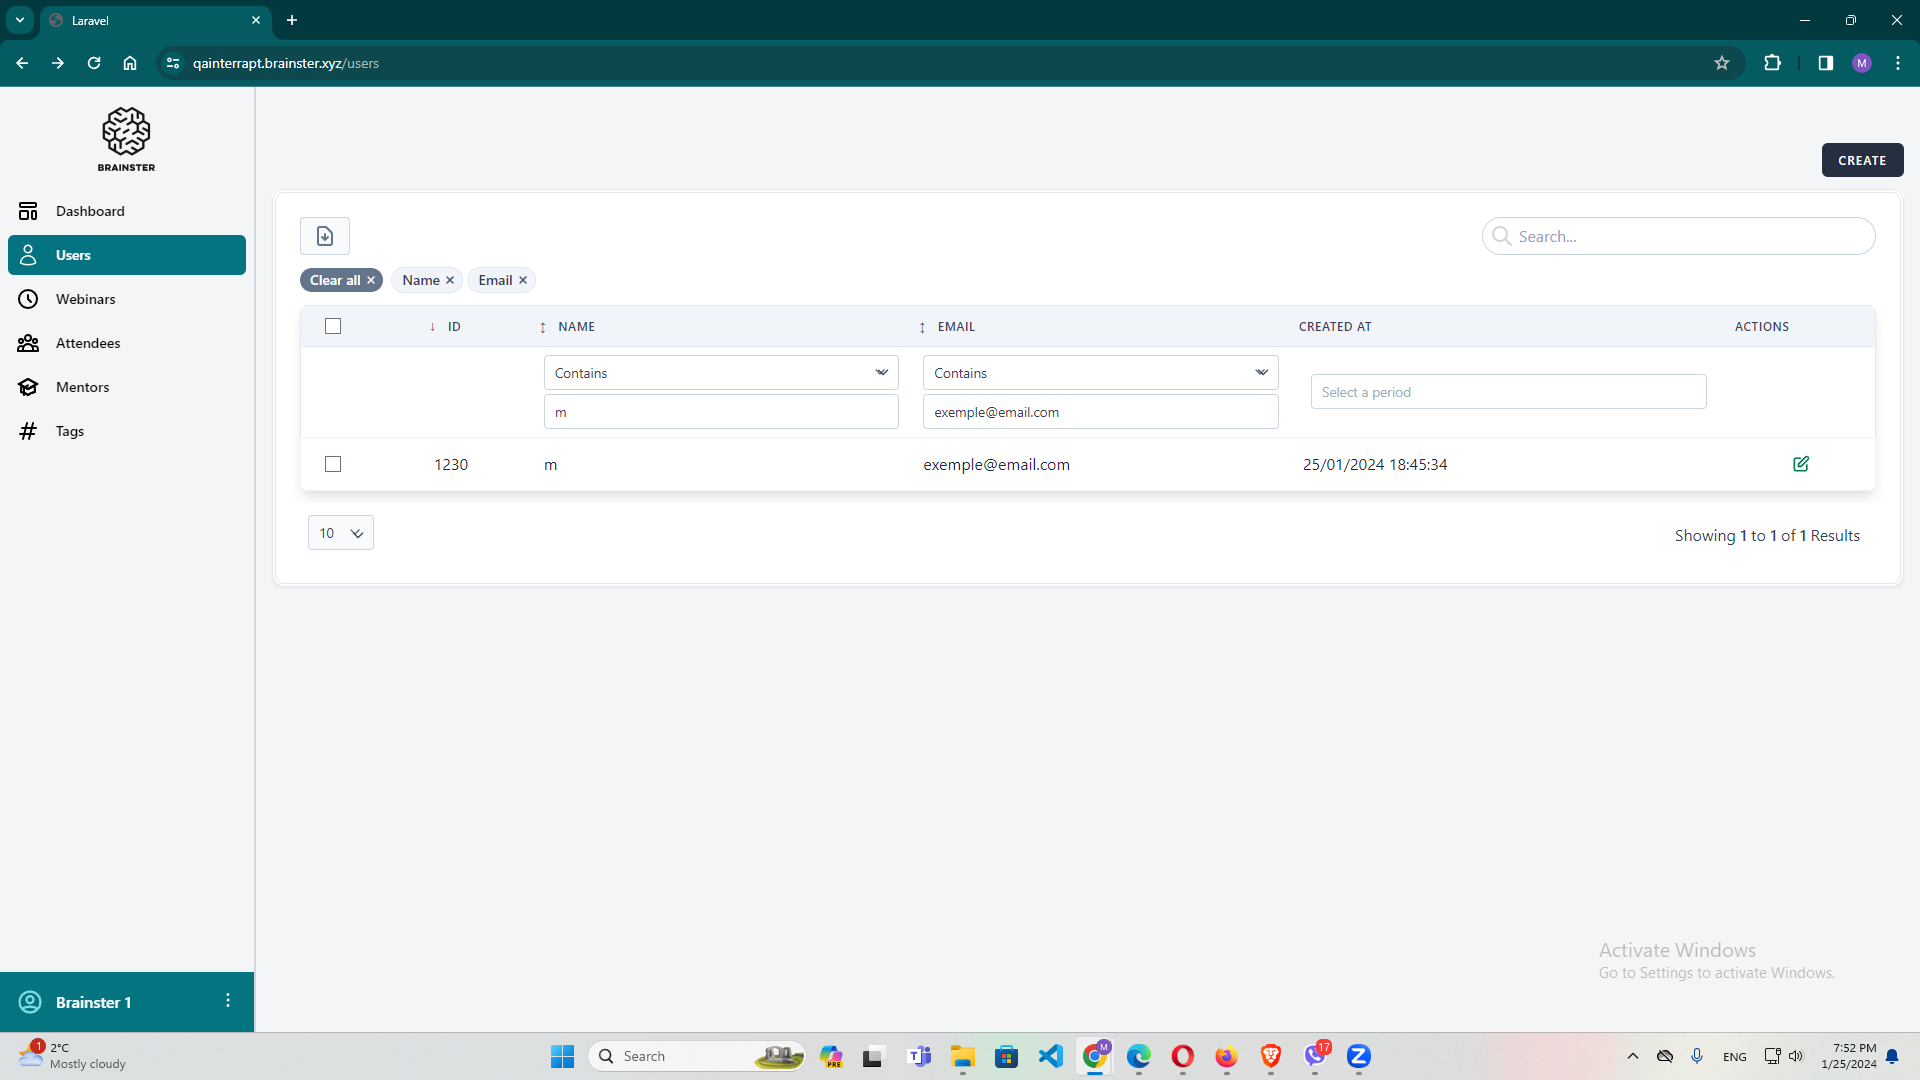Sort table by ID column arrow

click(433, 327)
